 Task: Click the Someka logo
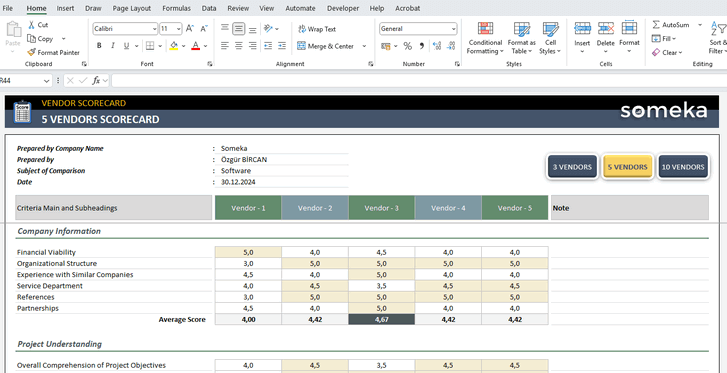click(x=663, y=111)
